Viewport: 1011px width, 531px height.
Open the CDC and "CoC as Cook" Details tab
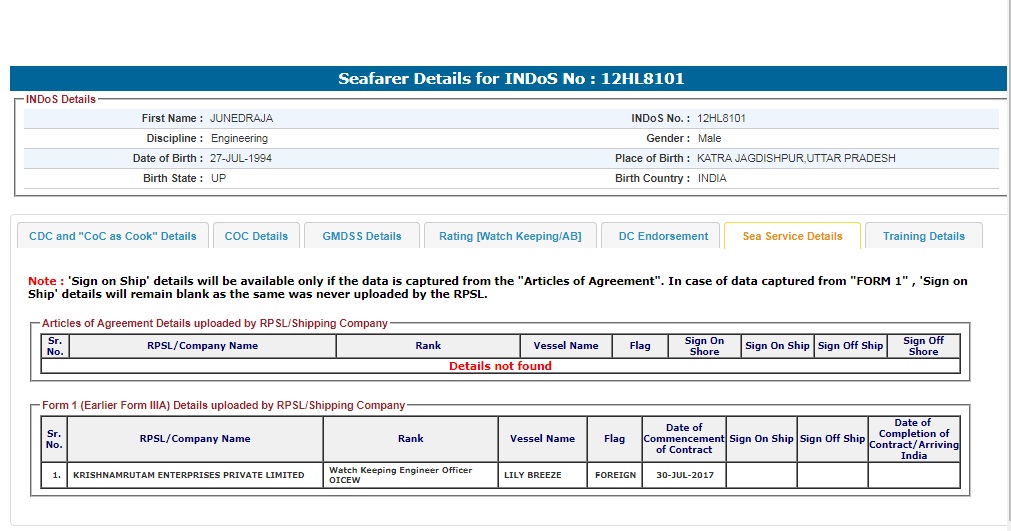coord(113,236)
